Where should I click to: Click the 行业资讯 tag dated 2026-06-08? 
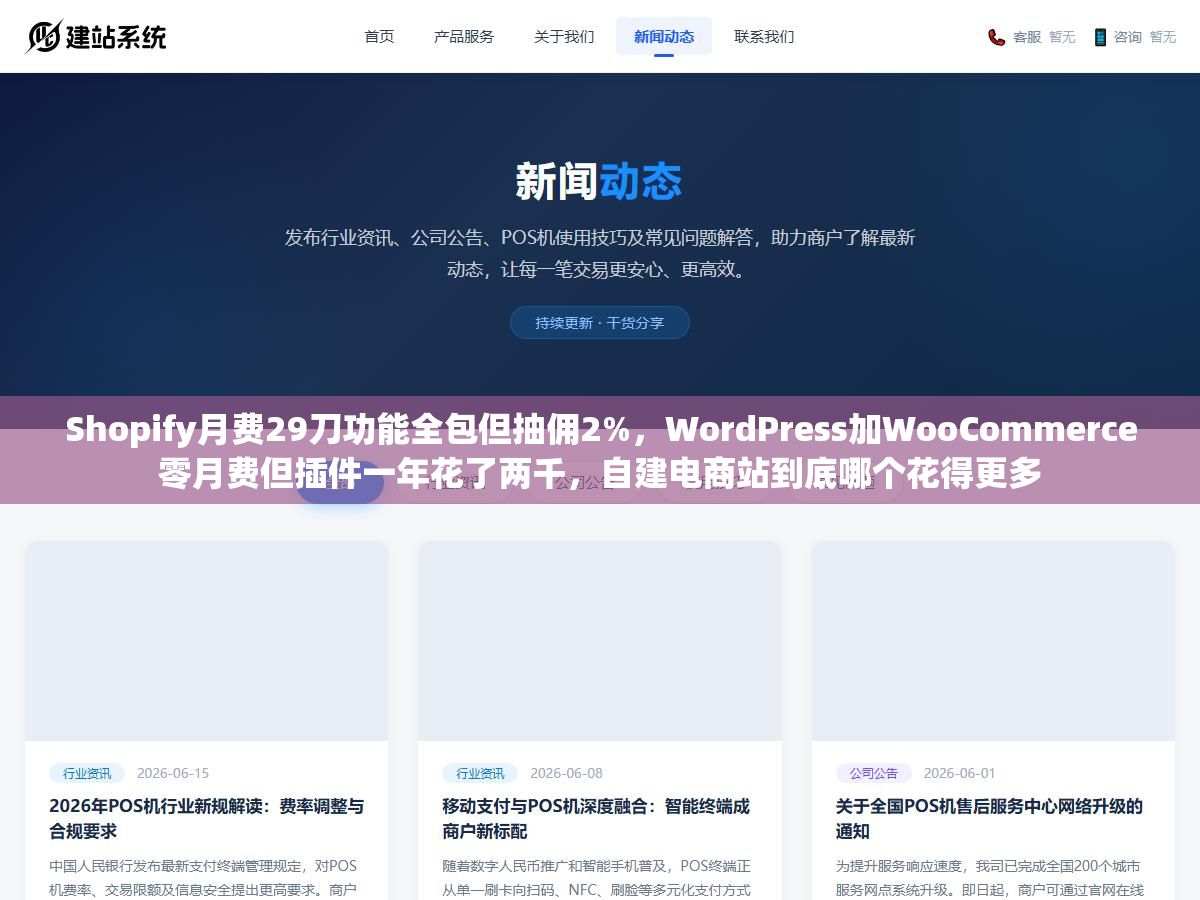click(480, 773)
